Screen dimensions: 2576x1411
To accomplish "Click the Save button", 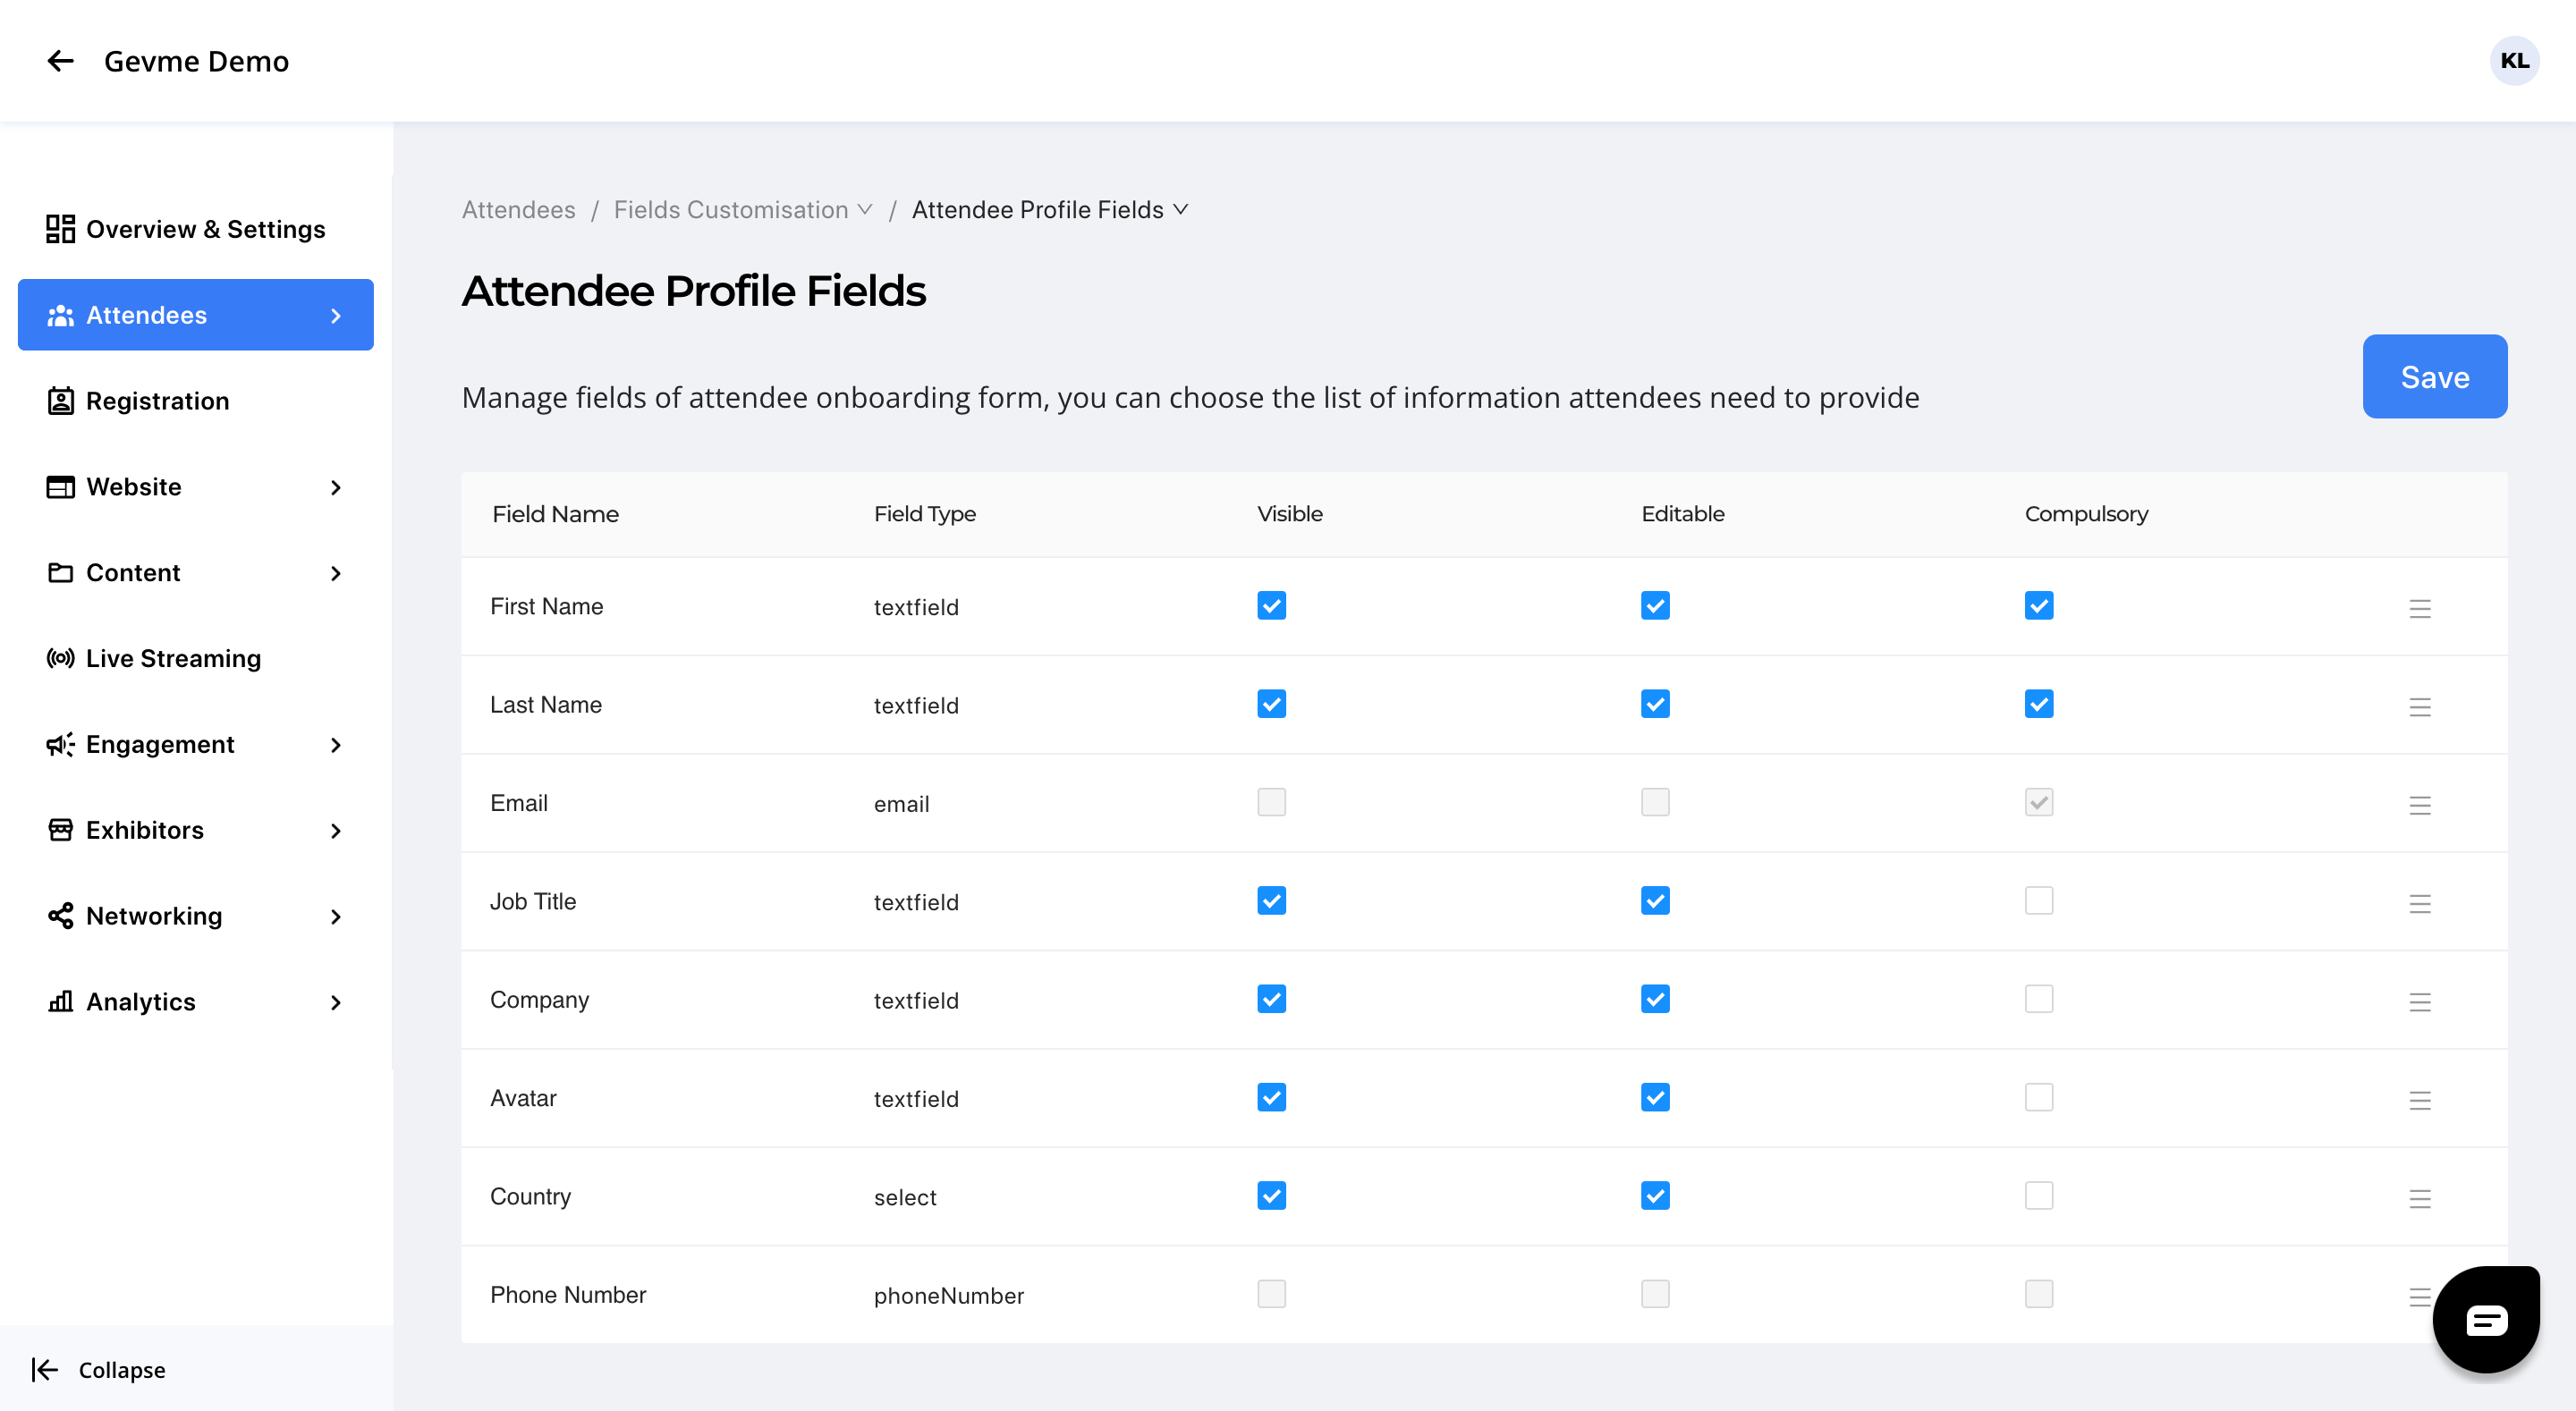I will click(2434, 377).
